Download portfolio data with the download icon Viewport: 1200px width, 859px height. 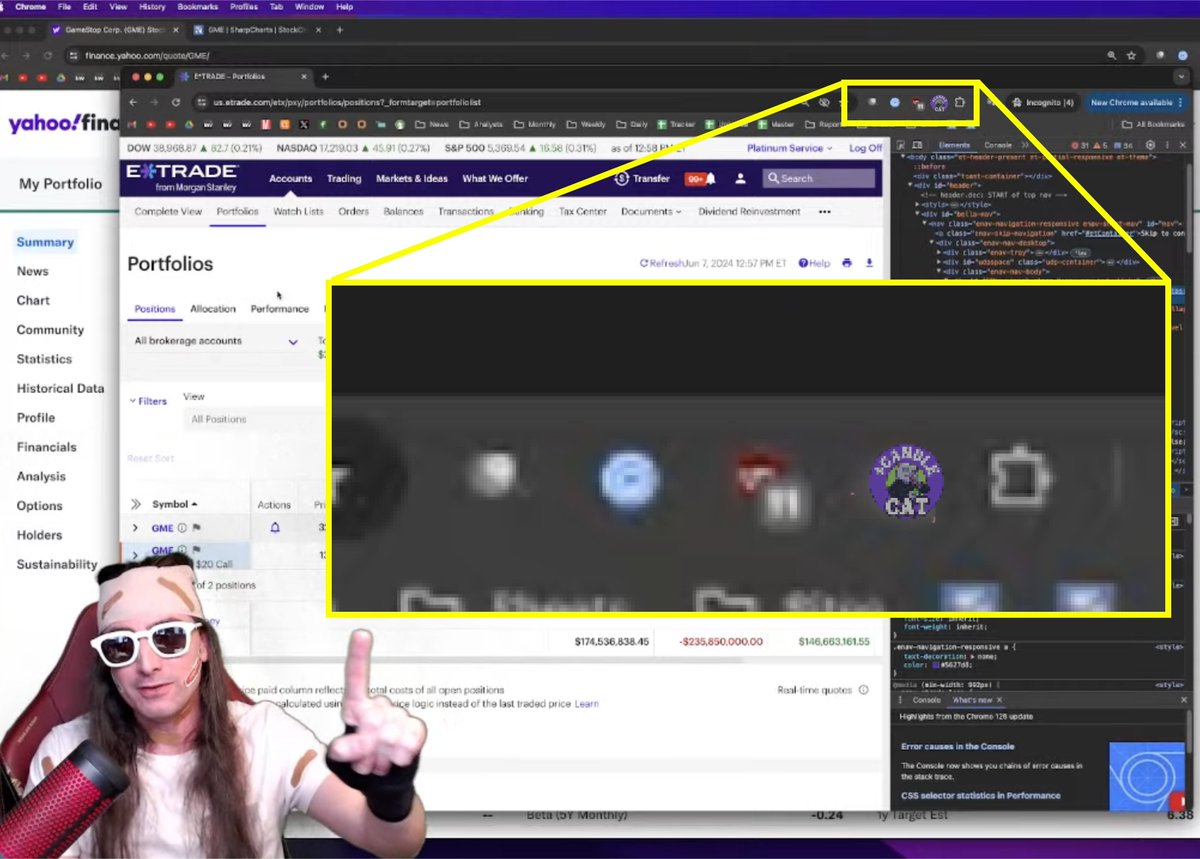click(x=869, y=263)
